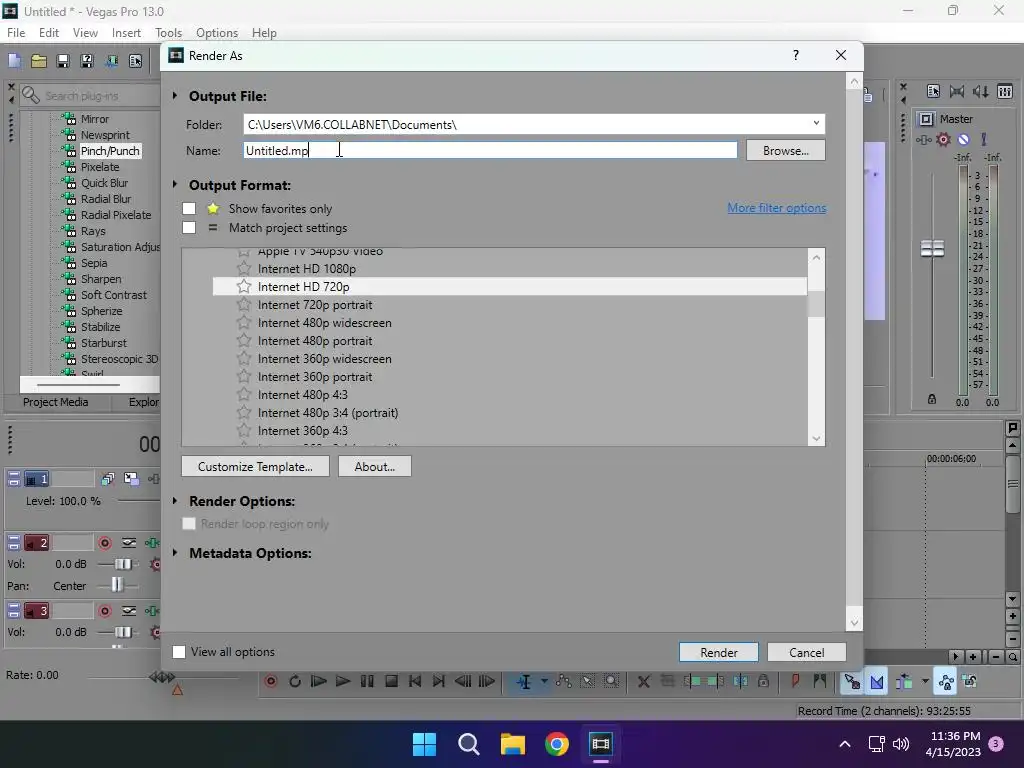Image resolution: width=1024 pixels, height=768 pixels.
Task: Click the Stop button in transport bar
Action: [391, 681]
